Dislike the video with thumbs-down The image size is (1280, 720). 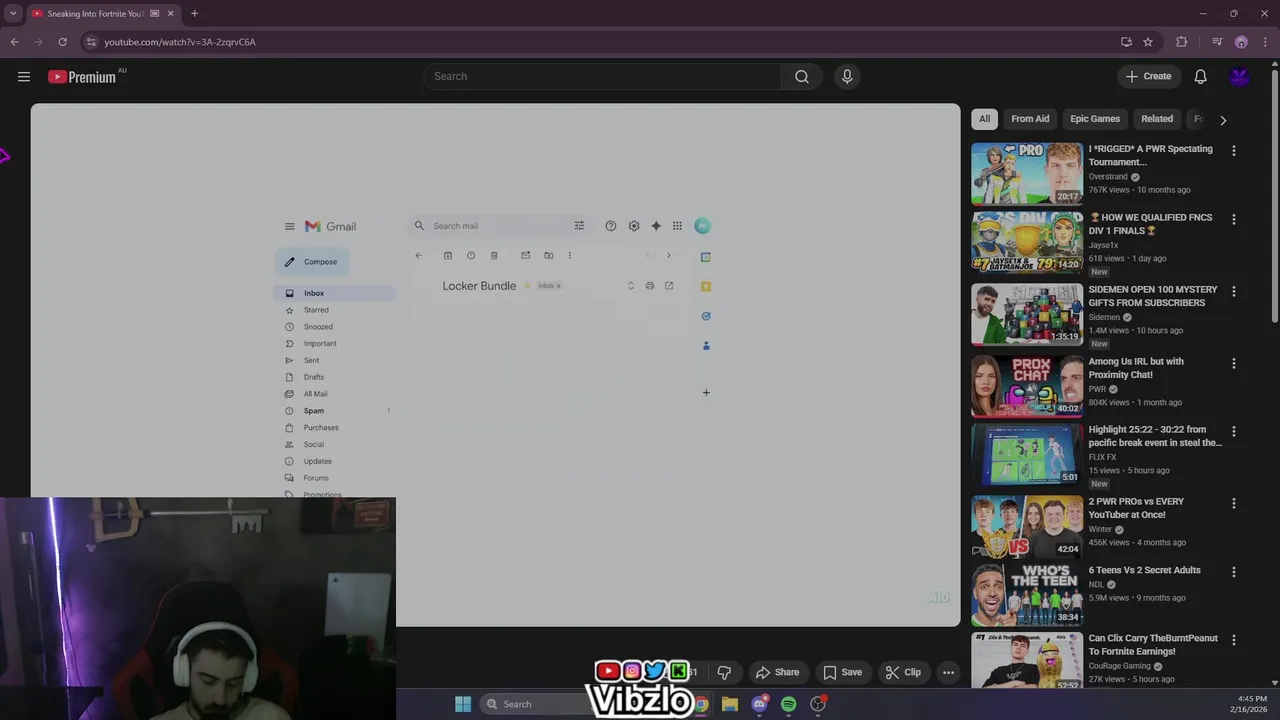(x=724, y=672)
